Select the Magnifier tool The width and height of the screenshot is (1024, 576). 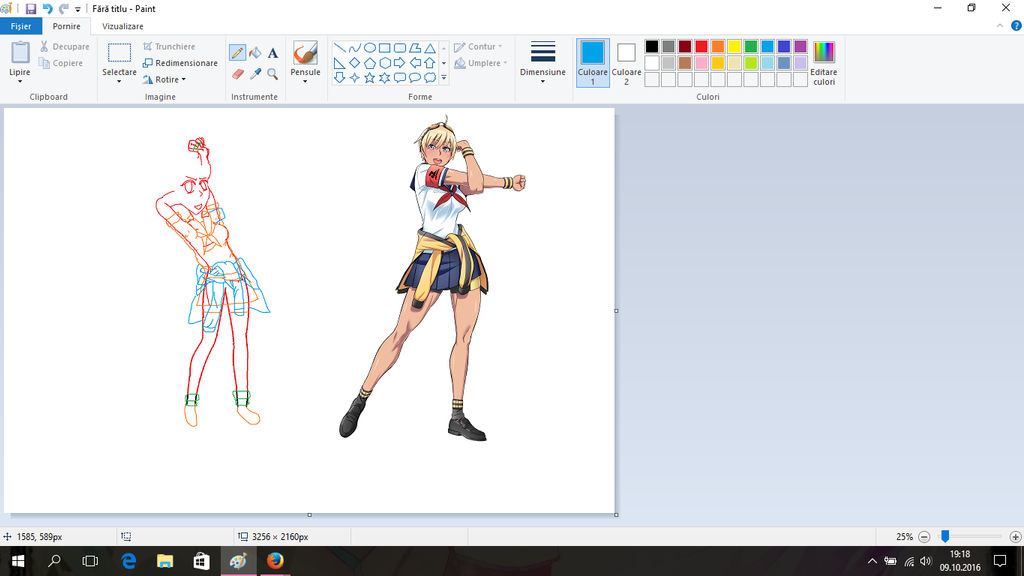coord(273,74)
